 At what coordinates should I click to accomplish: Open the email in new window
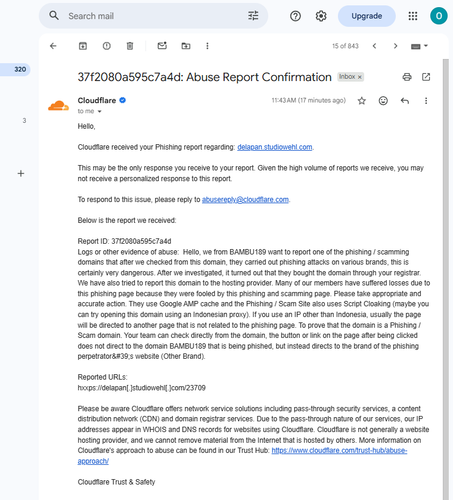click(426, 77)
